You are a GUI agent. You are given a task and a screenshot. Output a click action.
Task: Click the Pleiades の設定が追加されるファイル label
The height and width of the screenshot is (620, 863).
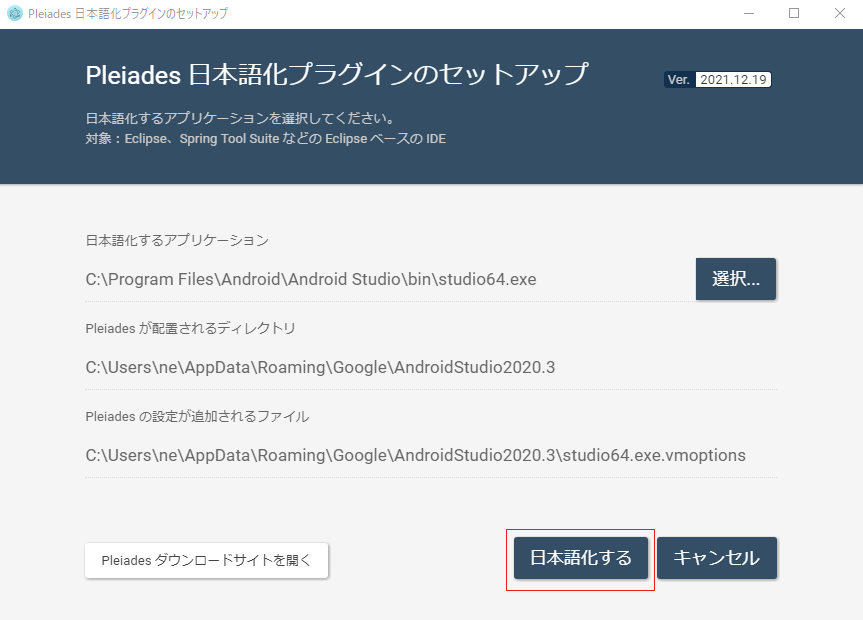click(197, 416)
